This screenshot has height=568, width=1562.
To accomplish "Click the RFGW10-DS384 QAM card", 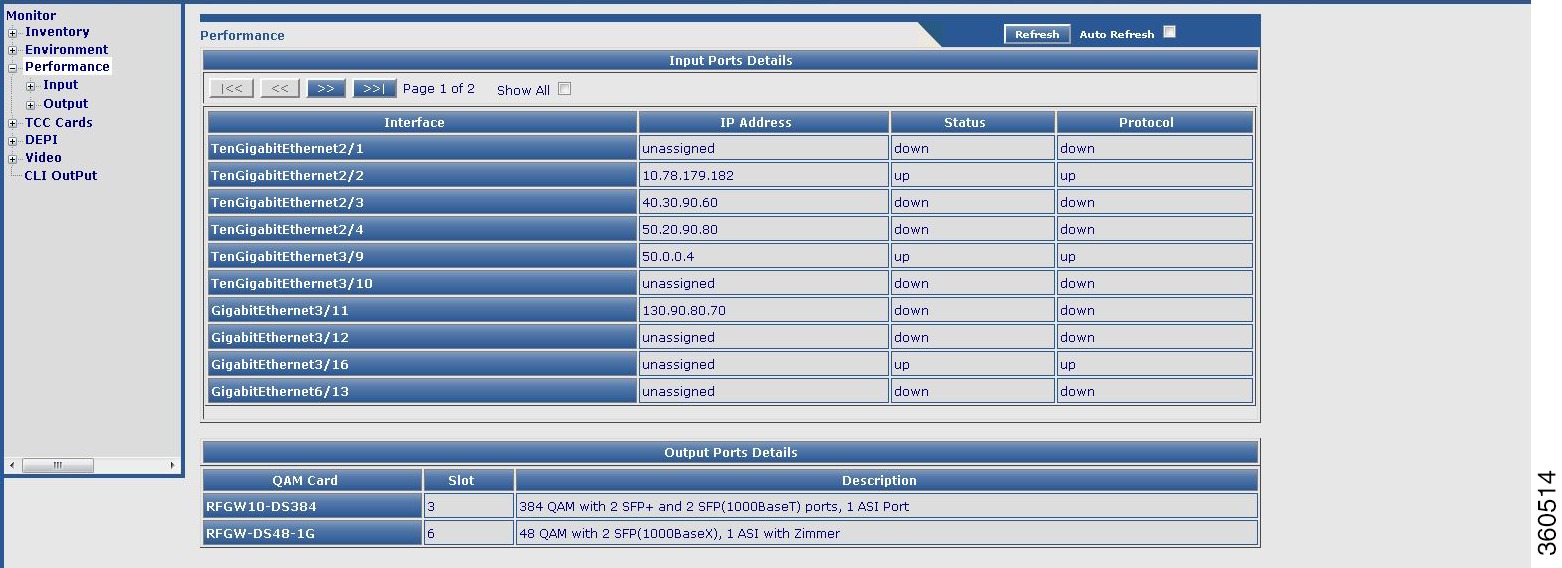I will pyautogui.click(x=312, y=506).
